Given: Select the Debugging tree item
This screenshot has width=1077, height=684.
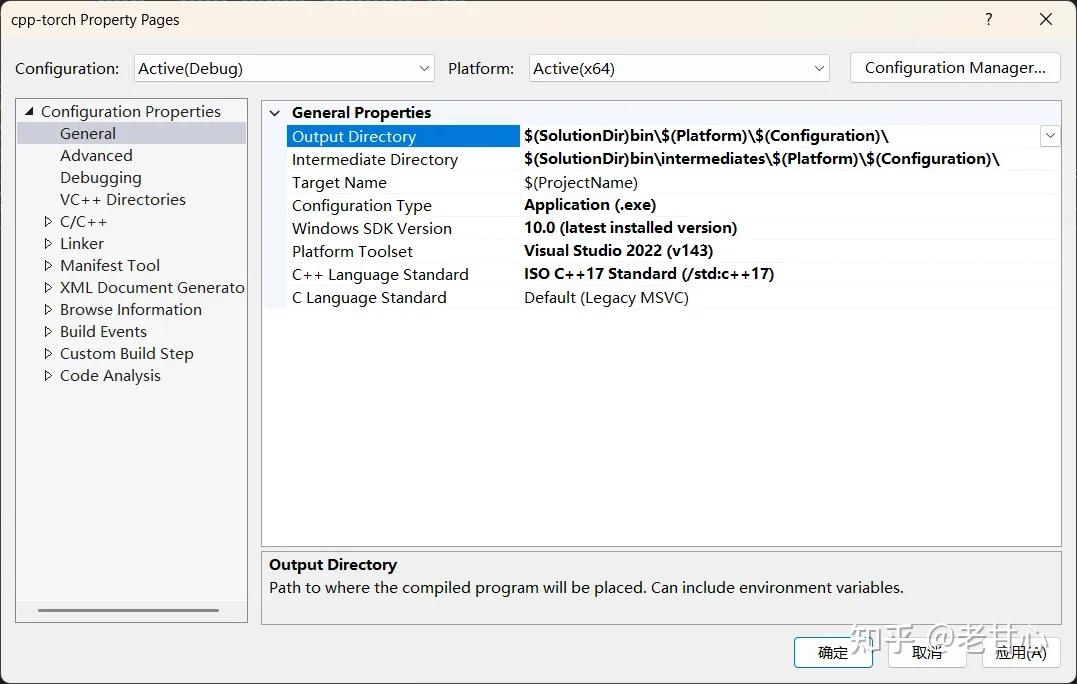Looking at the screenshot, I should [101, 177].
